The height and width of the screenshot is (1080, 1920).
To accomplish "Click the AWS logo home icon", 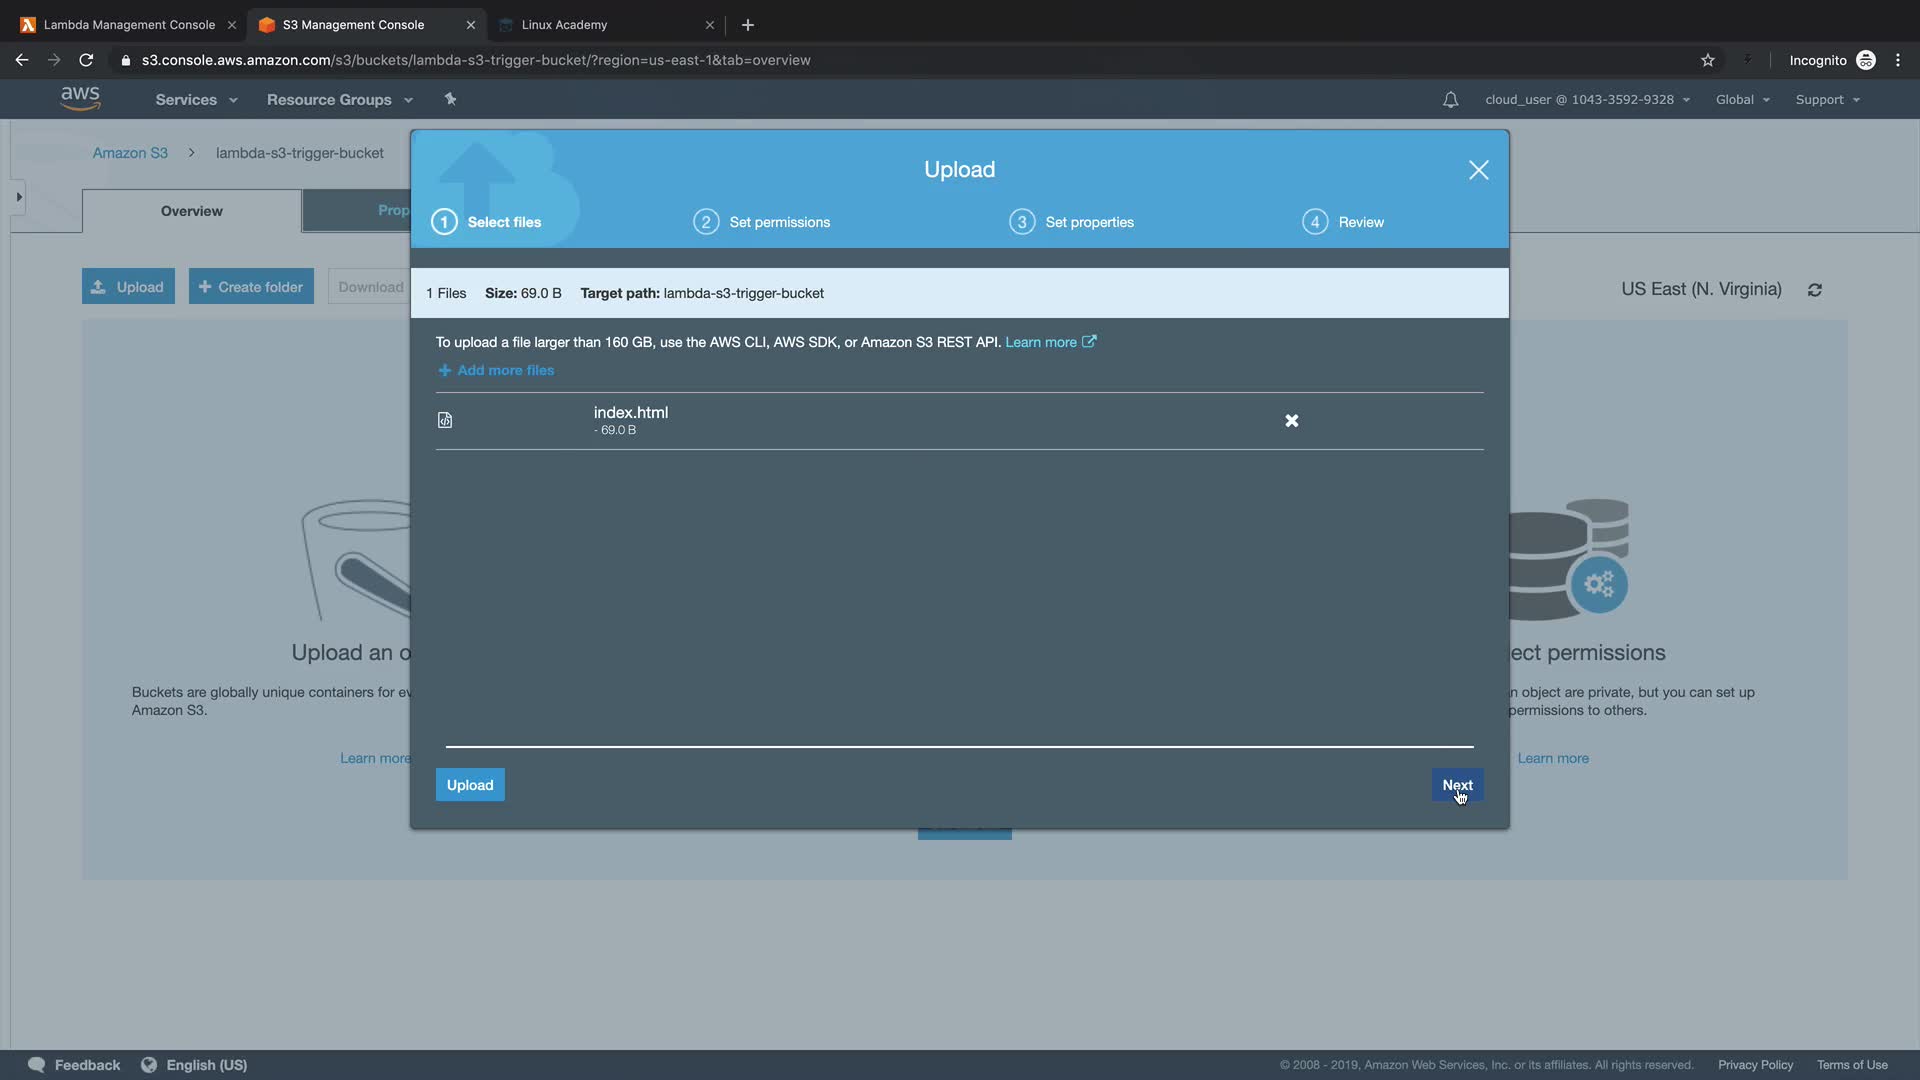I will pos(80,98).
